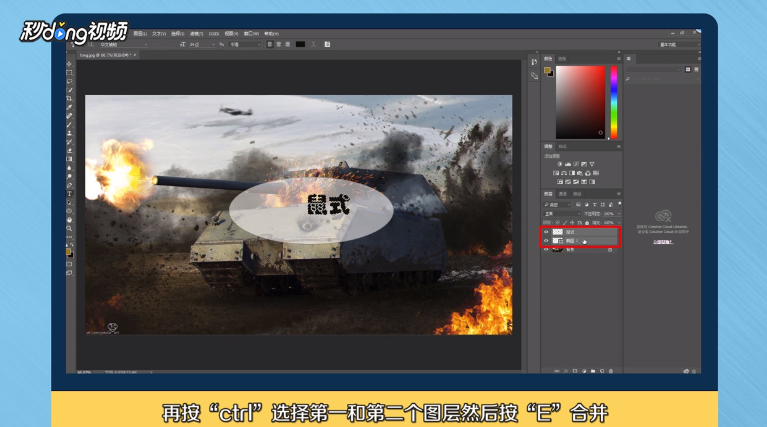Toggle visibility of the top text layer

click(x=546, y=232)
